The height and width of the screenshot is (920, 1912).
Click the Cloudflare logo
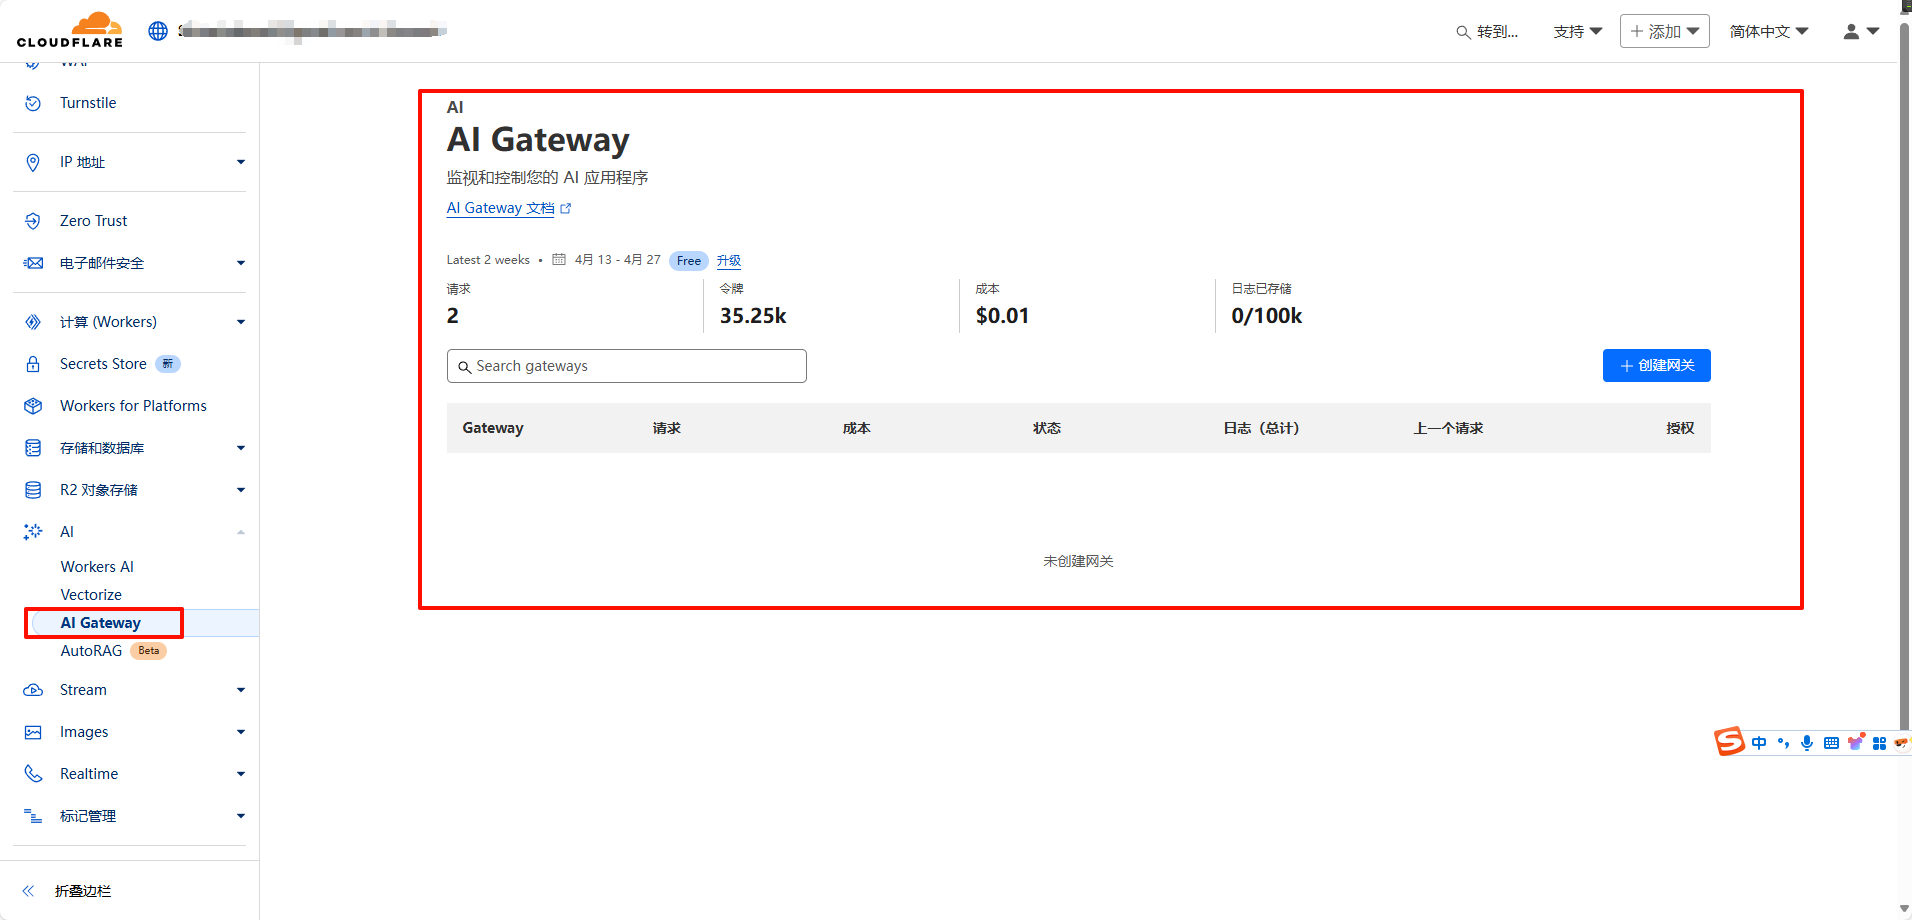(70, 30)
